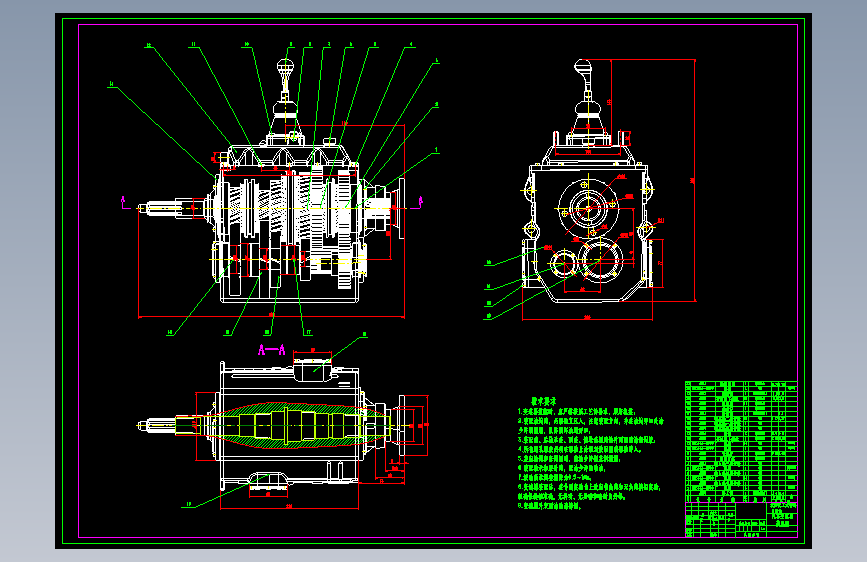Image resolution: width=867 pixels, height=562 pixels.
Task: Click the green parts list table
Action: point(741,441)
